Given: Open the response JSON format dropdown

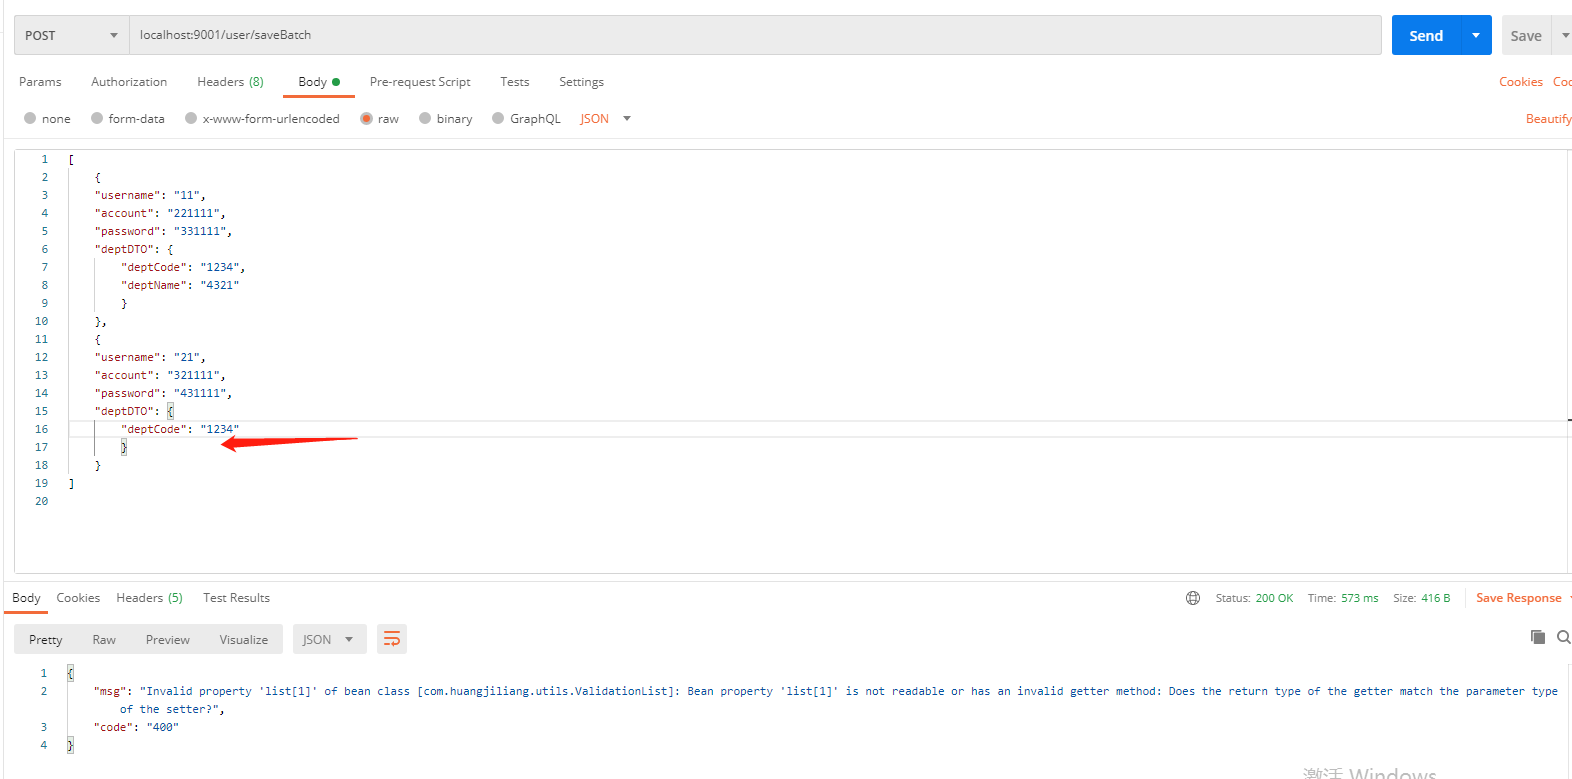Looking at the screenshot, I should click(329, 639).
